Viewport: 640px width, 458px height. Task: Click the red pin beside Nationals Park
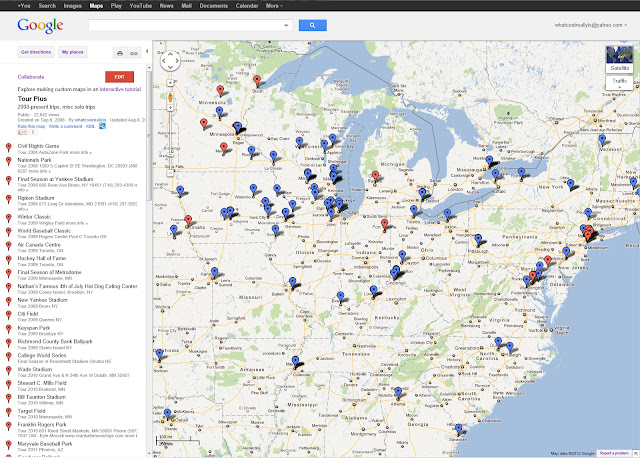coord(8,162)
